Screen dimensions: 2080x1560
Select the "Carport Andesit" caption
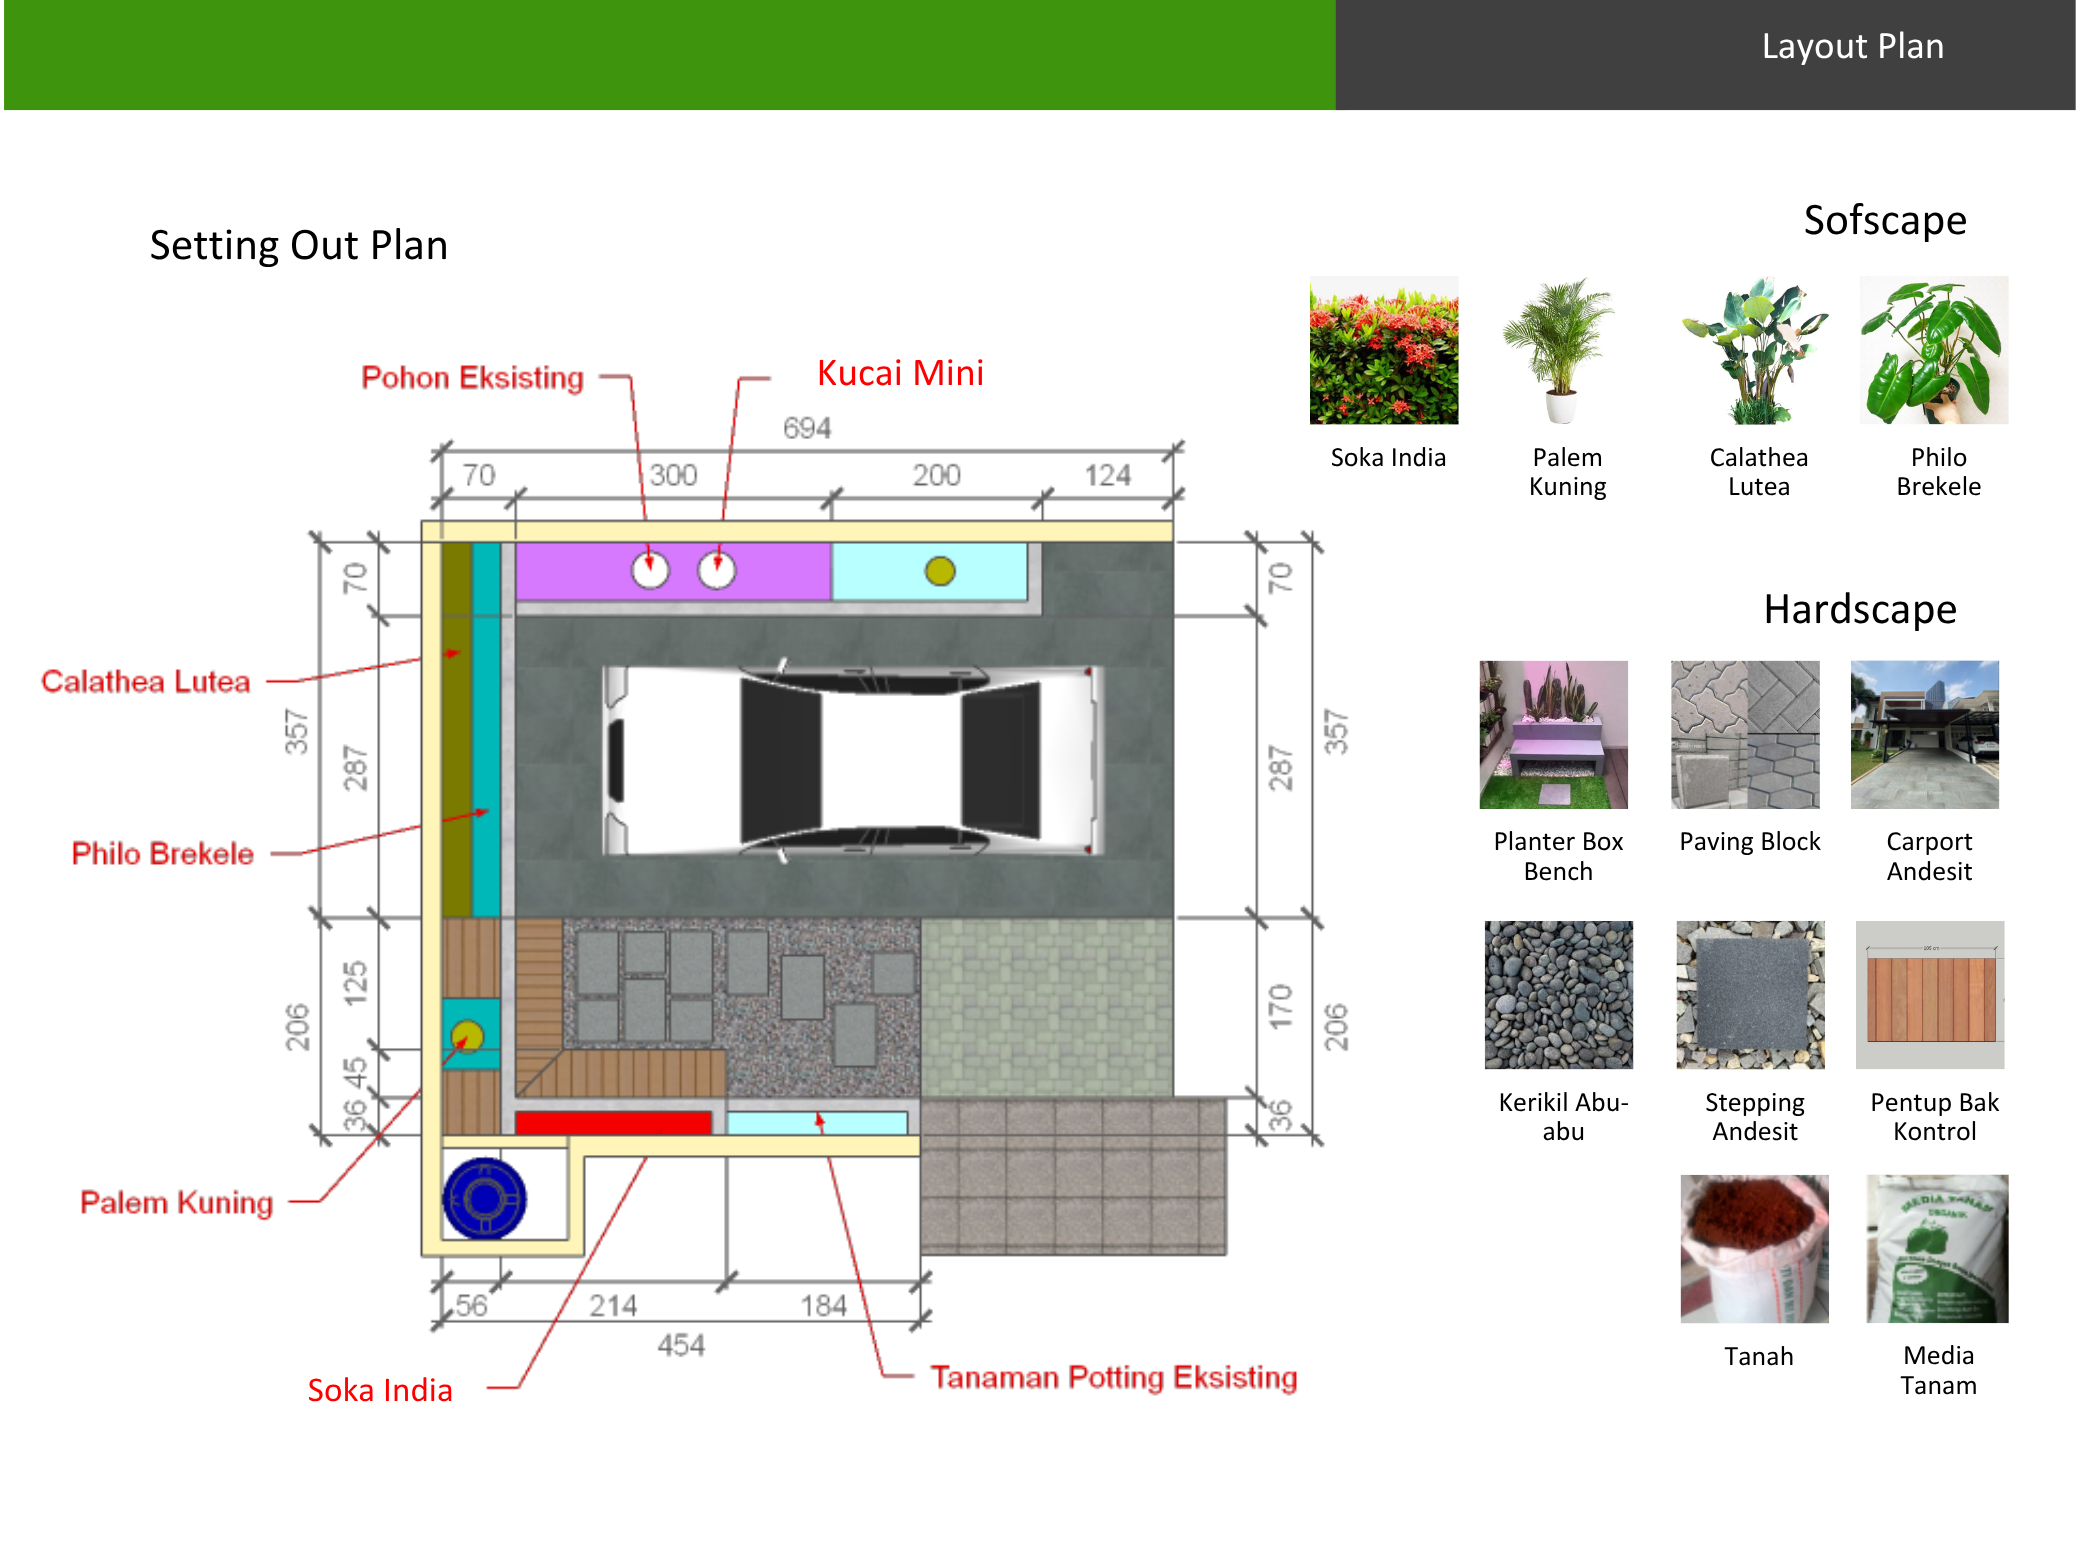point(1929,857)
